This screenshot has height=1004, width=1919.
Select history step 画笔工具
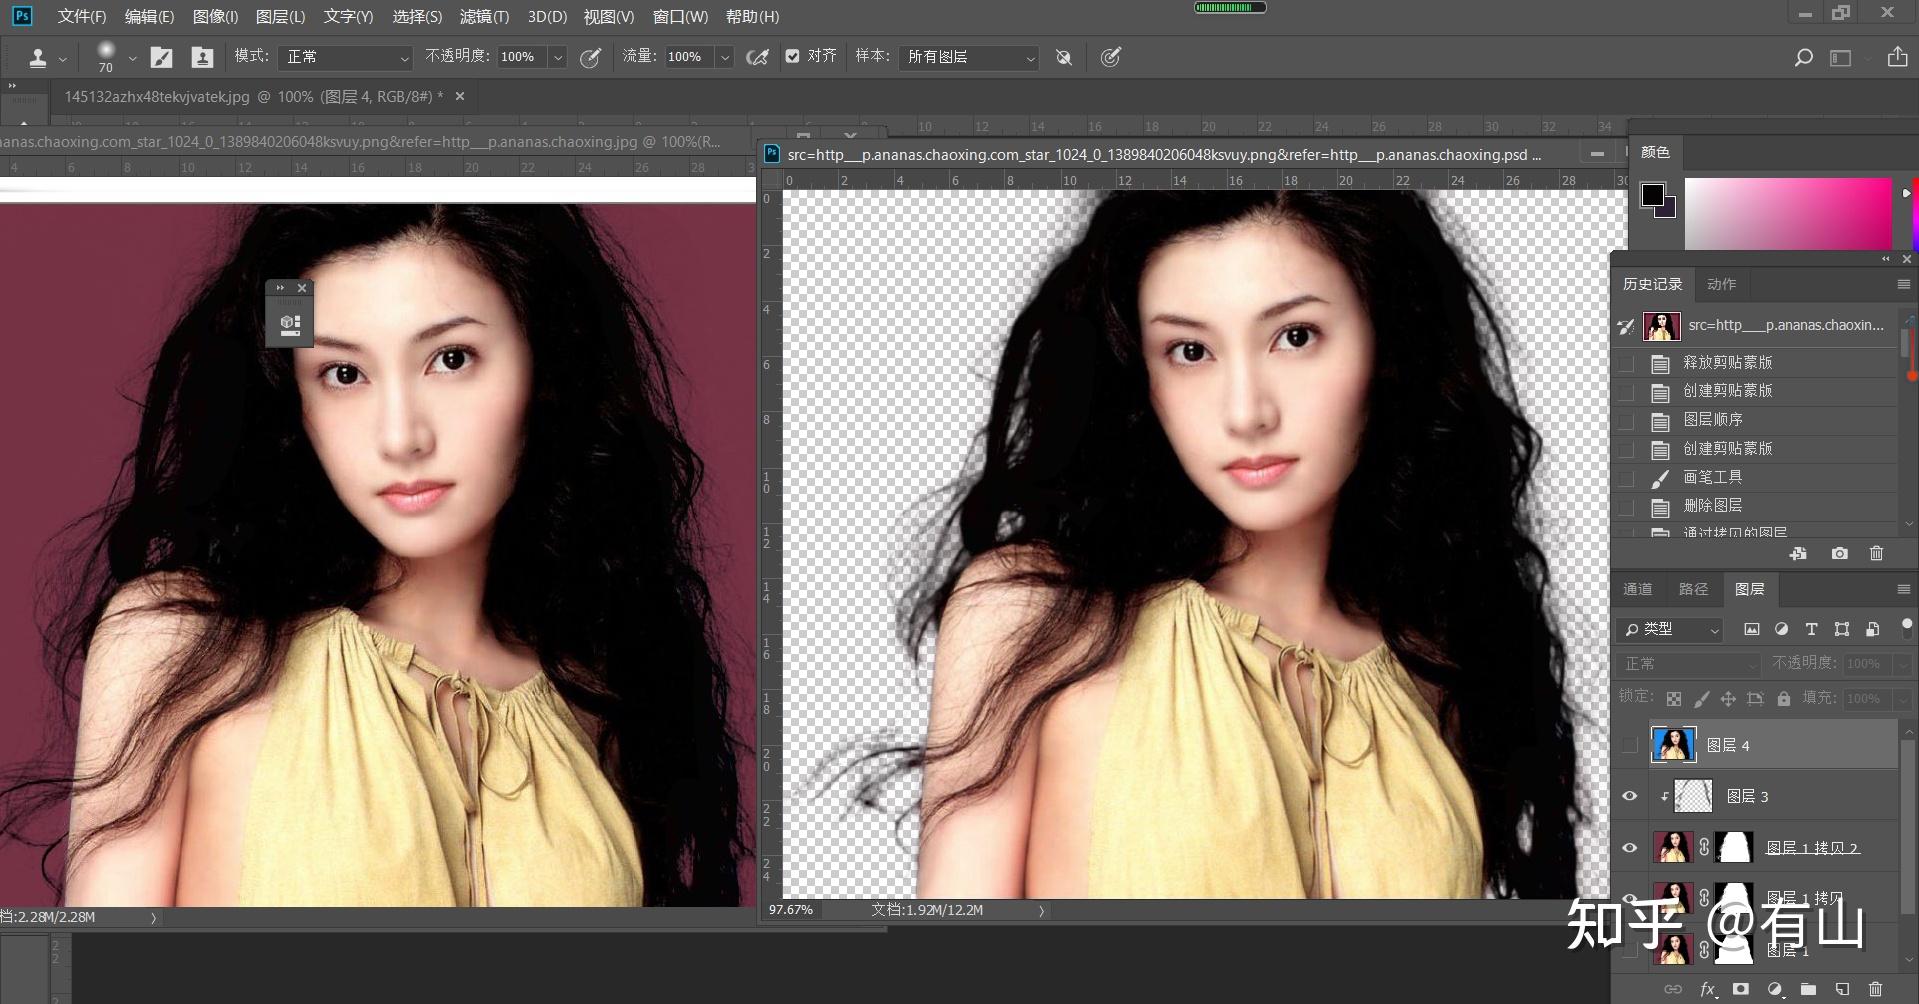(1712, 477)
